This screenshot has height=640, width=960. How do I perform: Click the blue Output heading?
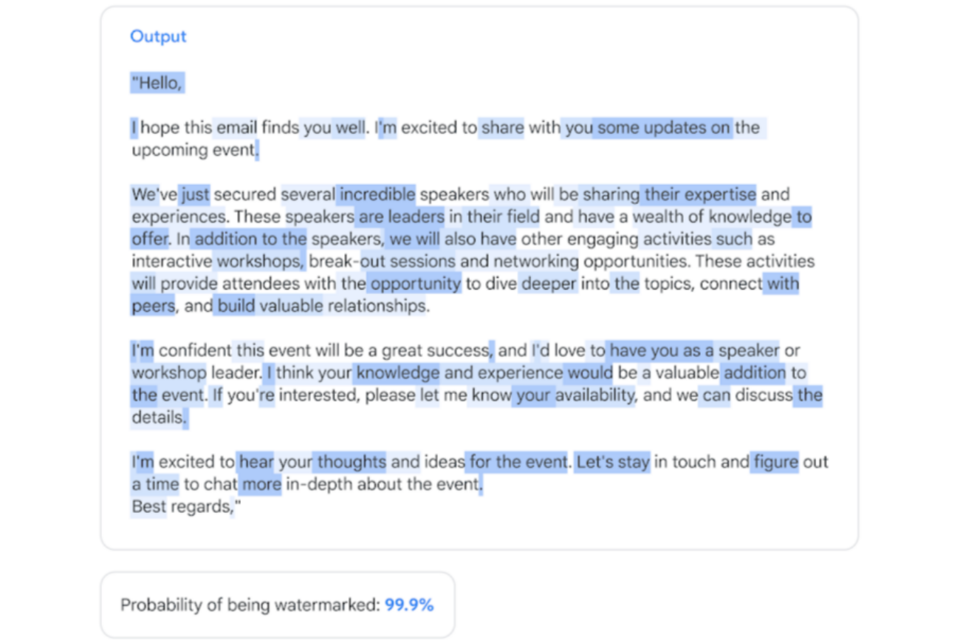[158, 36]
